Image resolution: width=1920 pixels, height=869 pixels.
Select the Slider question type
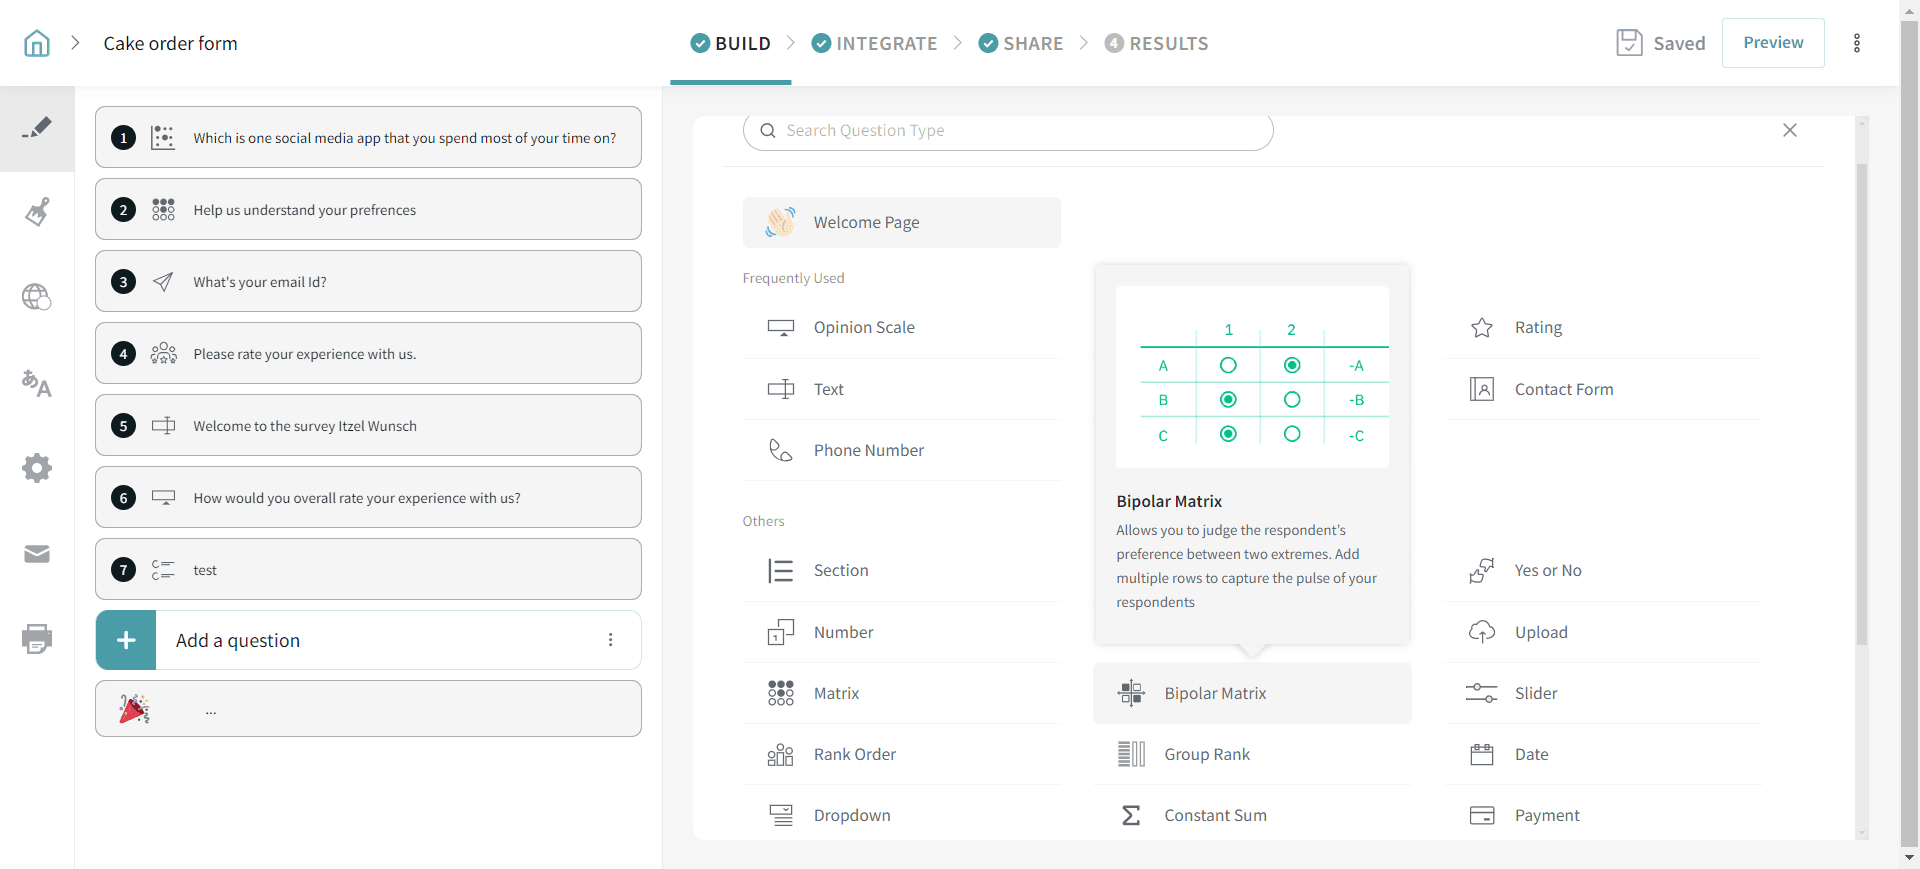coord(1535,693)
